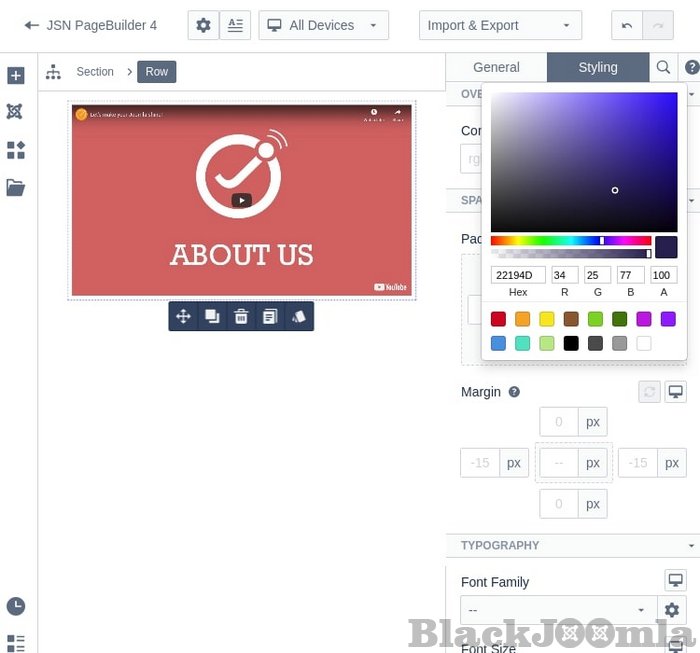Screen dimensions: 700x653
Task: Open the history clock icon
Action: 15,606
